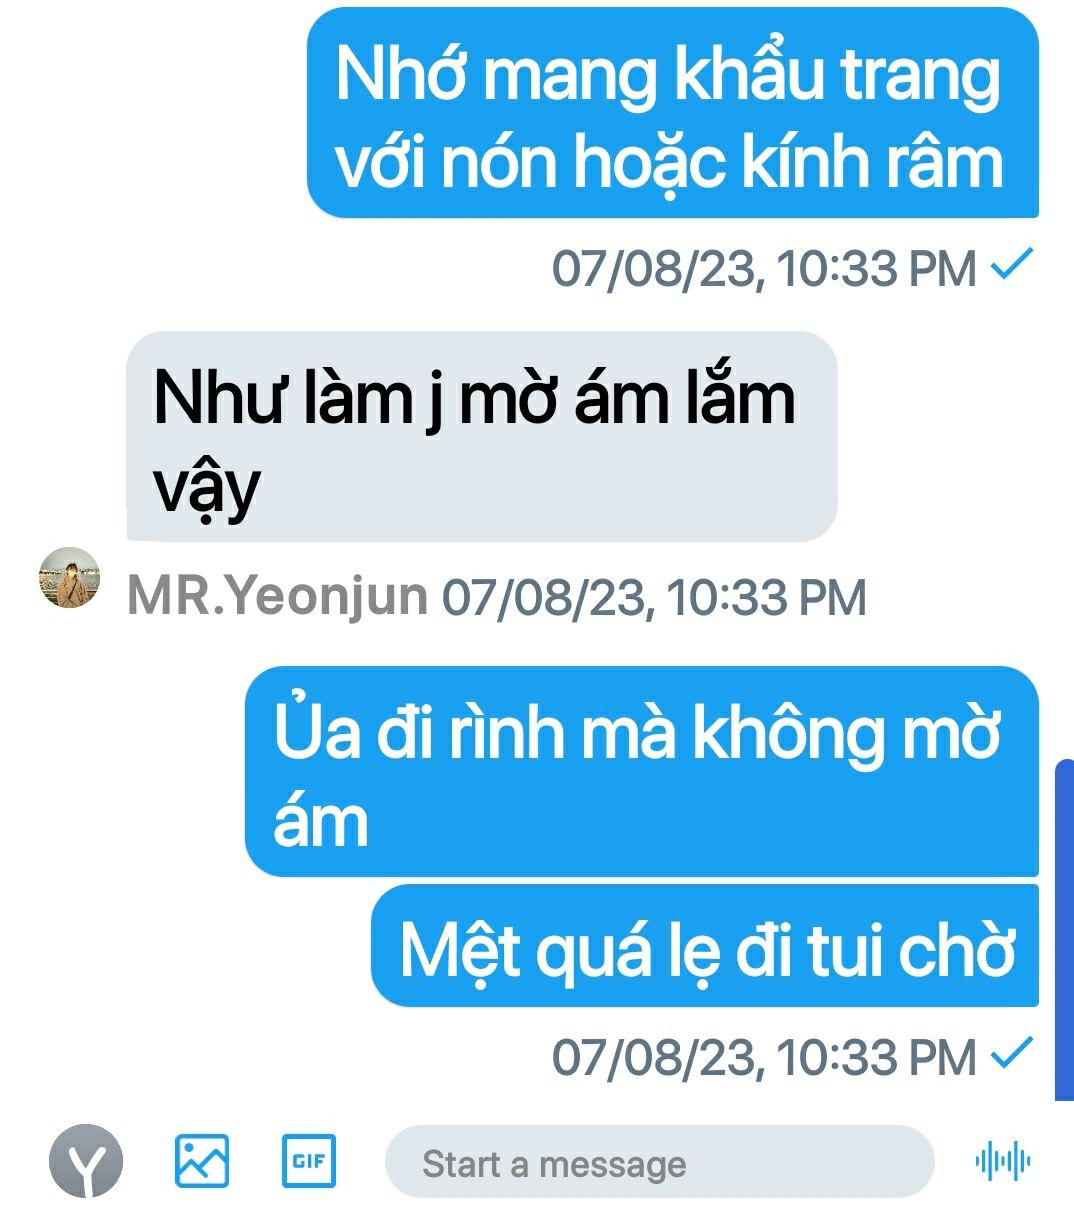Screen dimensions: 1074x1222
Task: Click the top 07/08/23, 10:33 PM timestamp
Action: point(764,268)
